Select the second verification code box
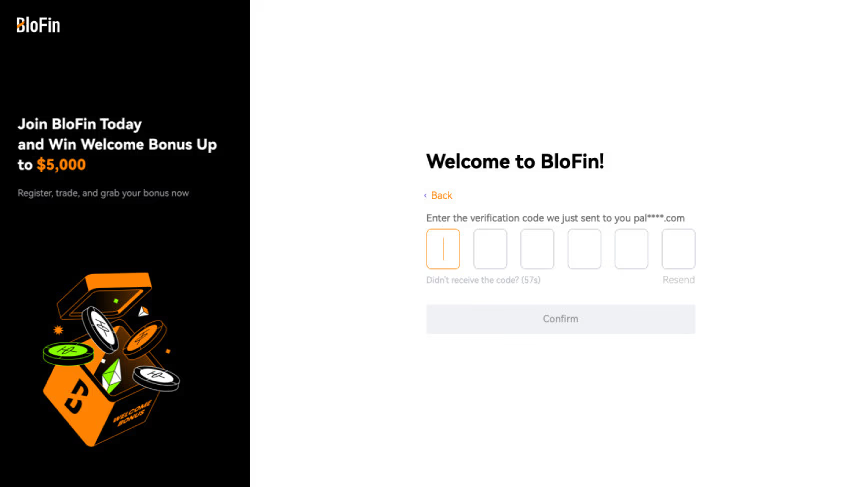Viewport: 867px width, 487px height. [x=490, y=249]
